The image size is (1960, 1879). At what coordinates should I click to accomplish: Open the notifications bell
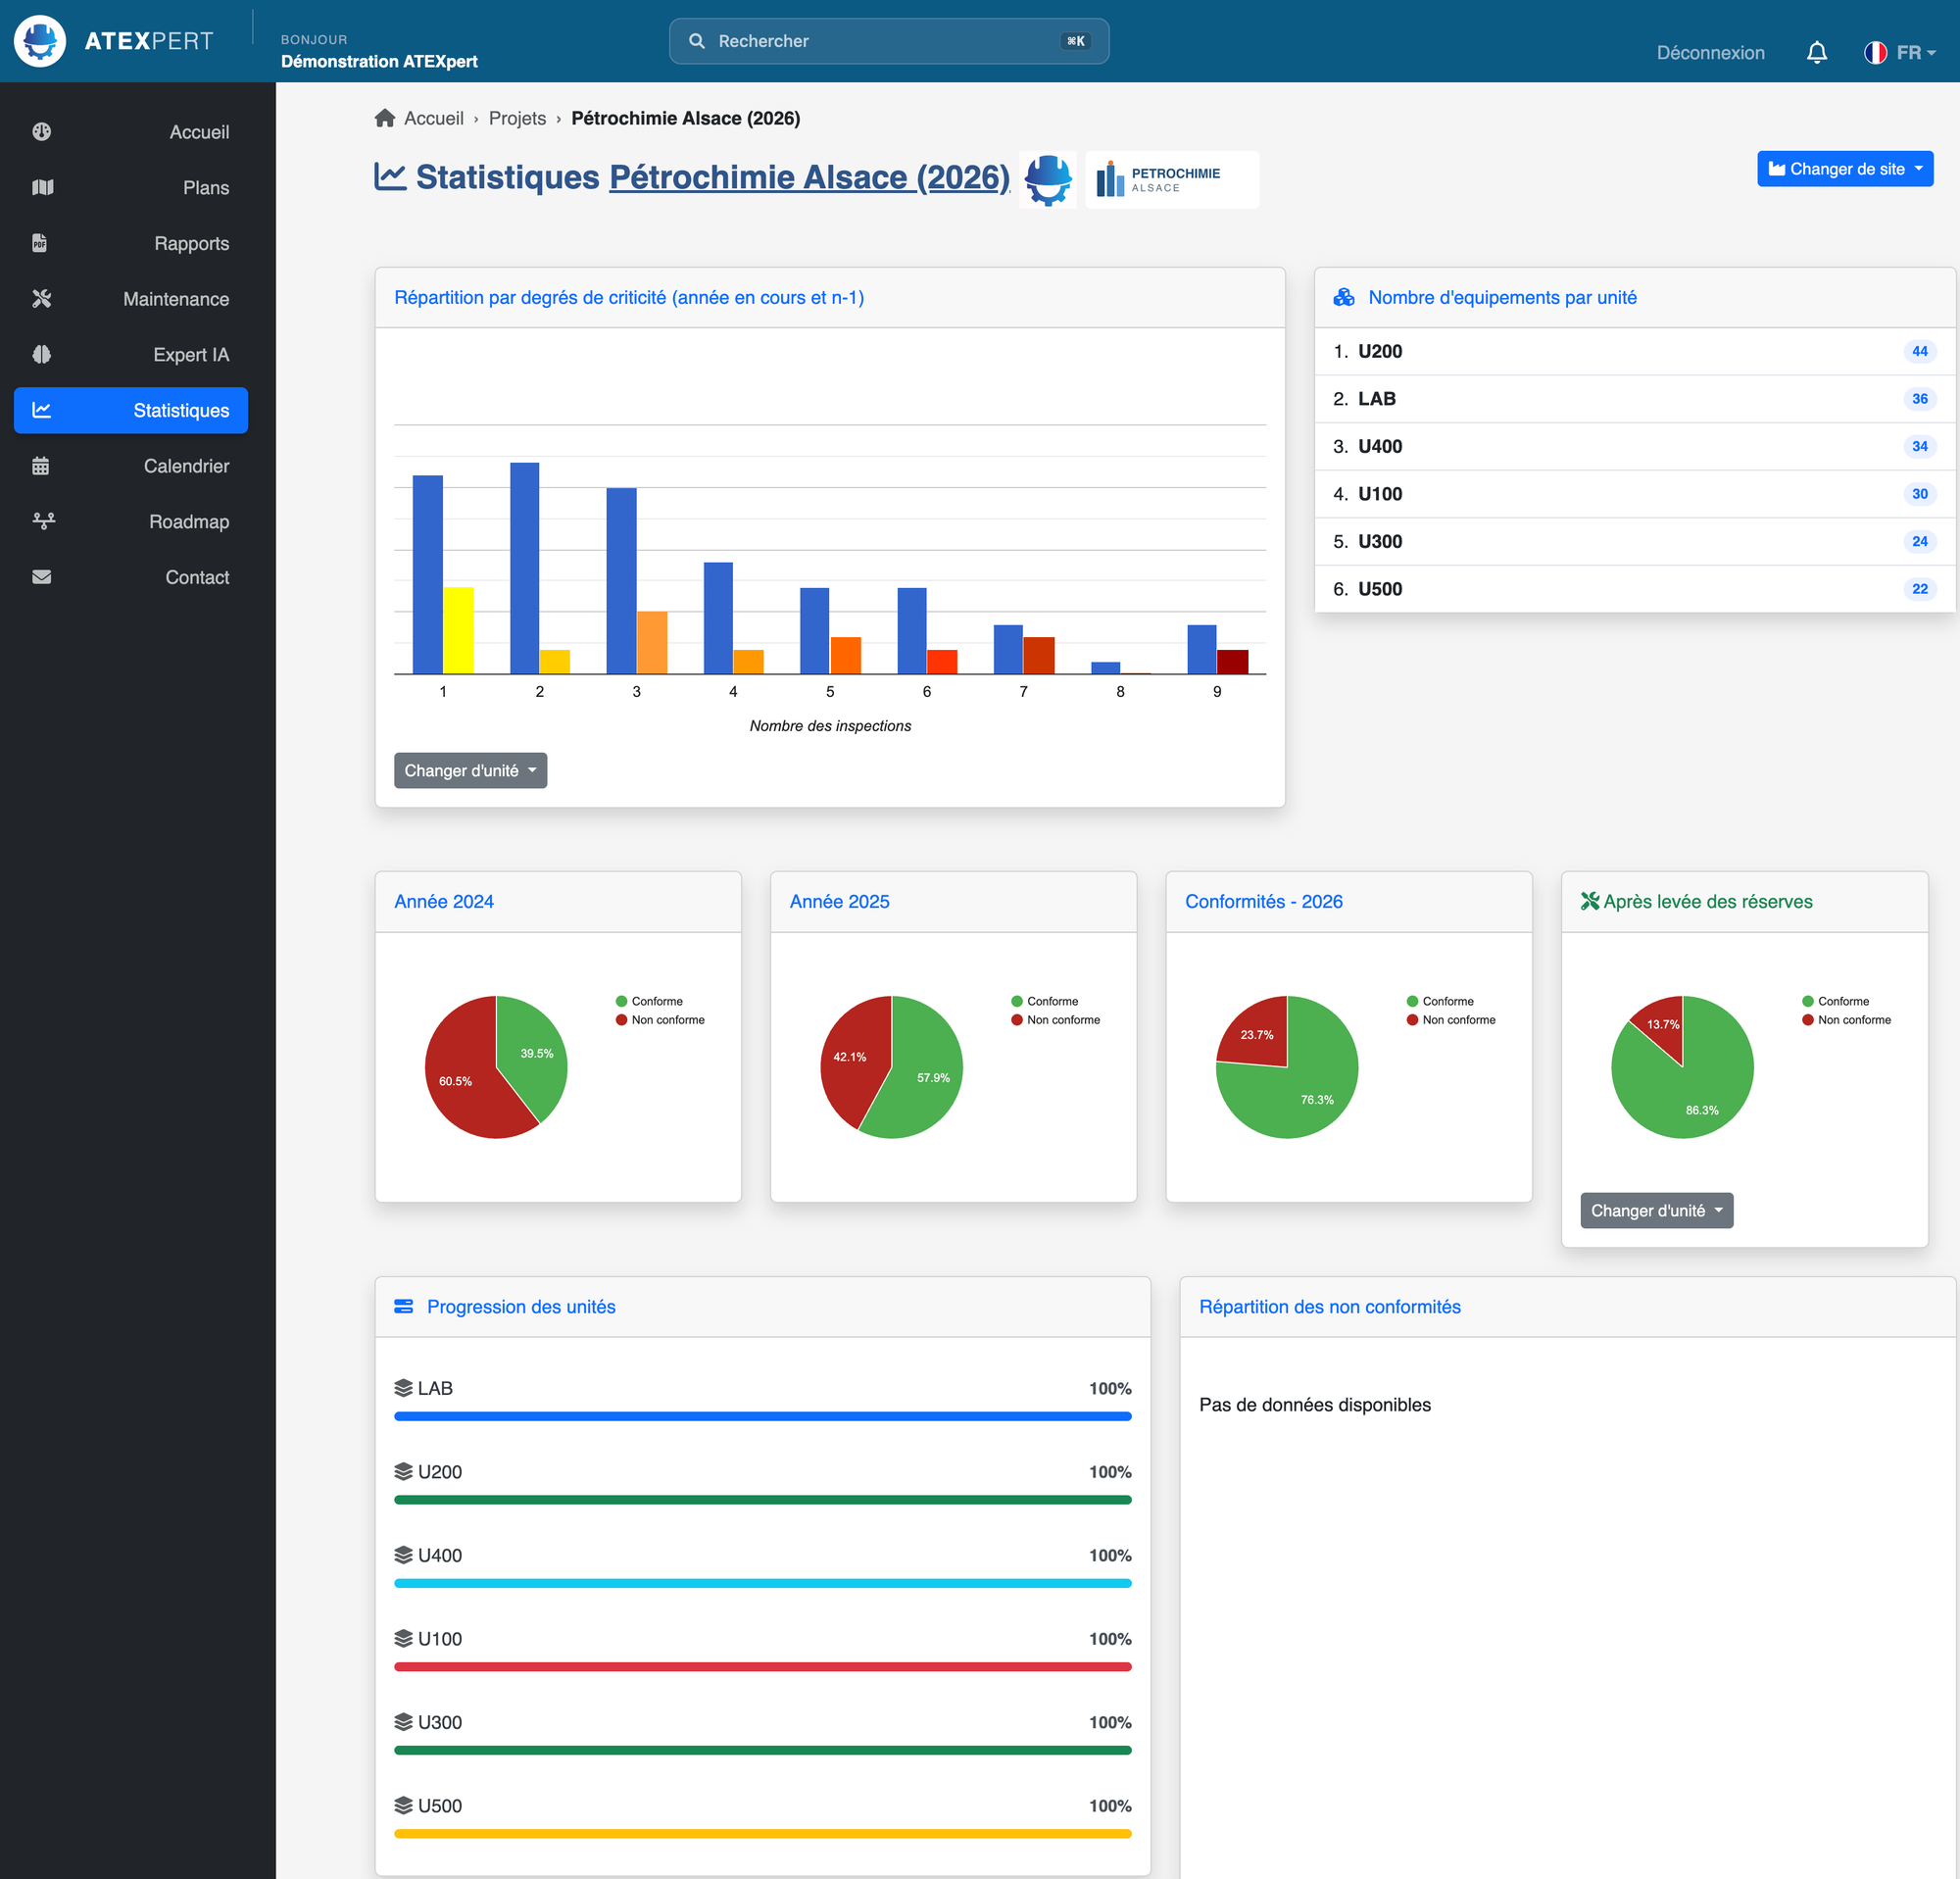[1817, 52]
